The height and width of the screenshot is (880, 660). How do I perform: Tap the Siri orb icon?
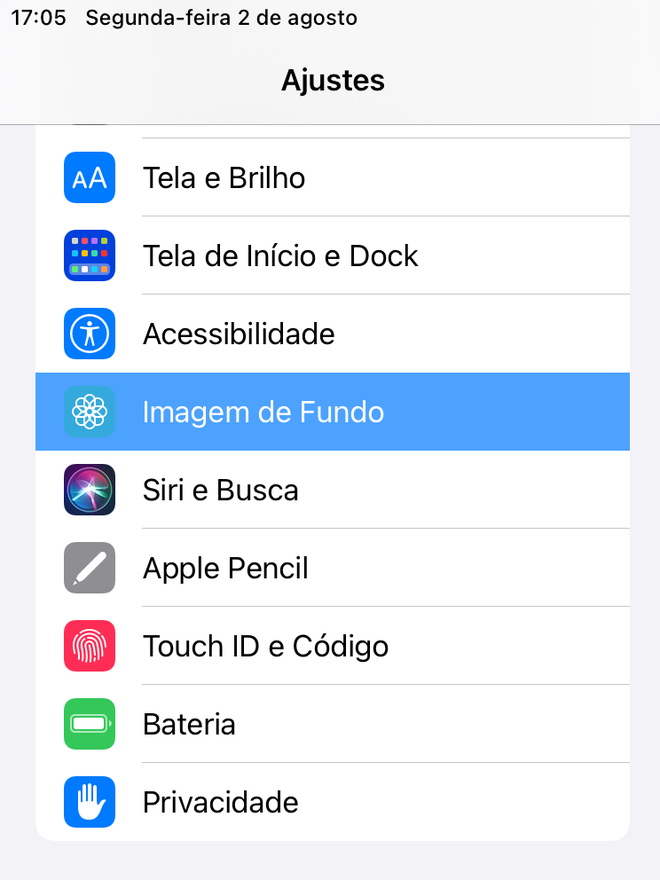tap(89, 489)
